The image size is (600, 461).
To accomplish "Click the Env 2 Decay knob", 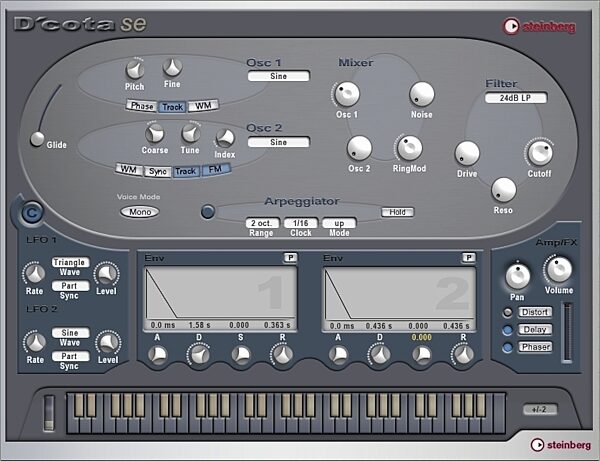I will tap(379, 355).
